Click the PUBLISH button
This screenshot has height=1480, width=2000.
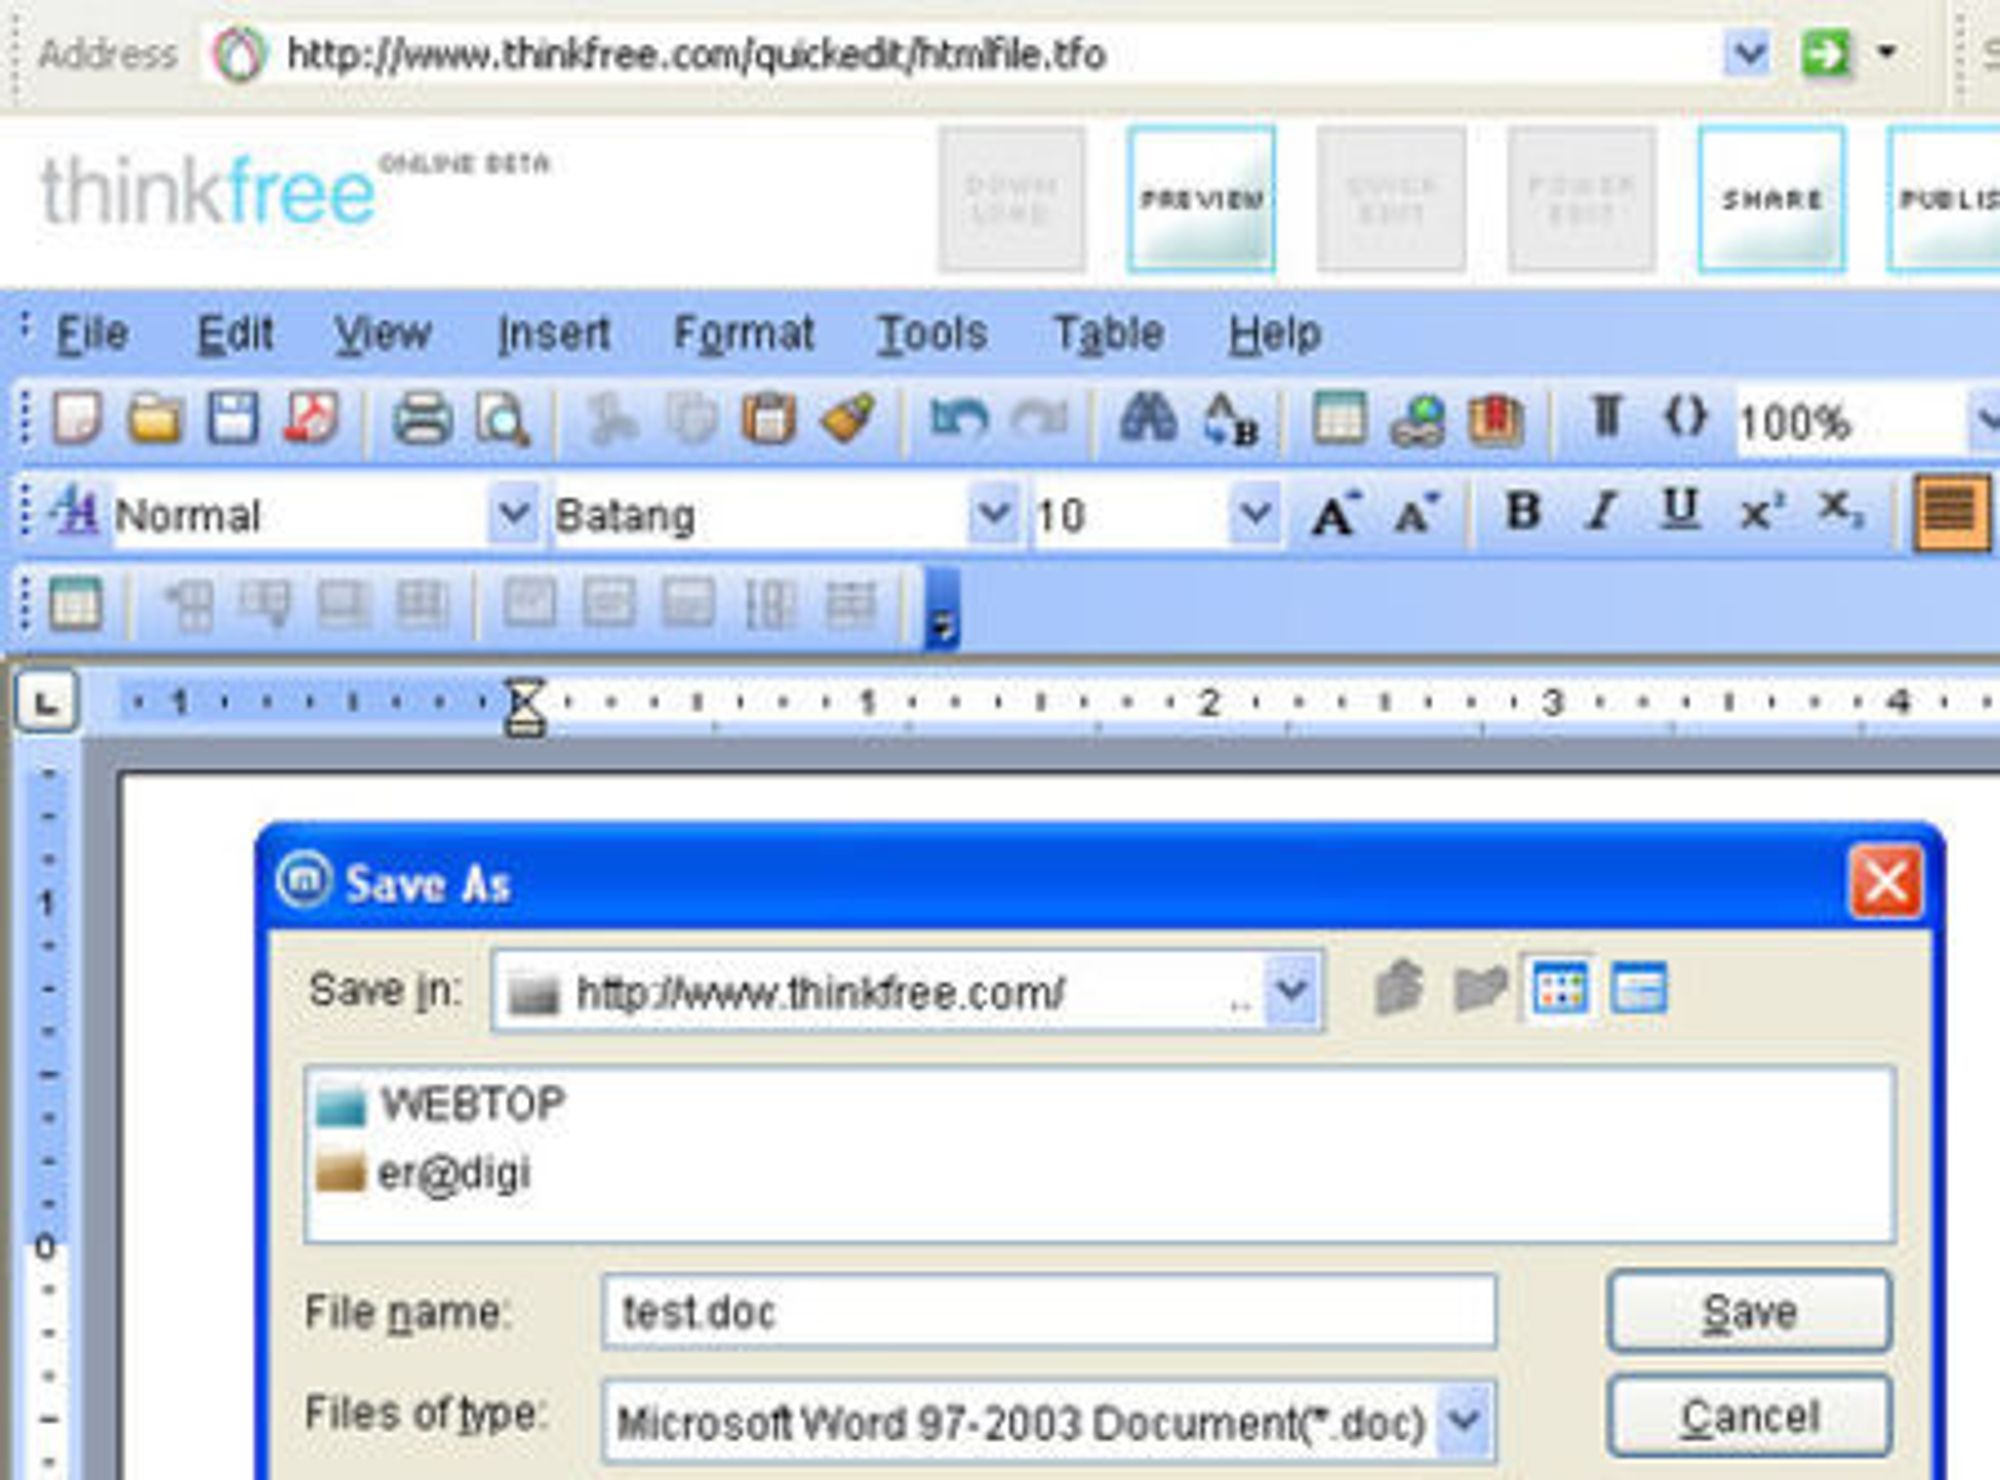pyautogui.click(x=1944, y=199)
